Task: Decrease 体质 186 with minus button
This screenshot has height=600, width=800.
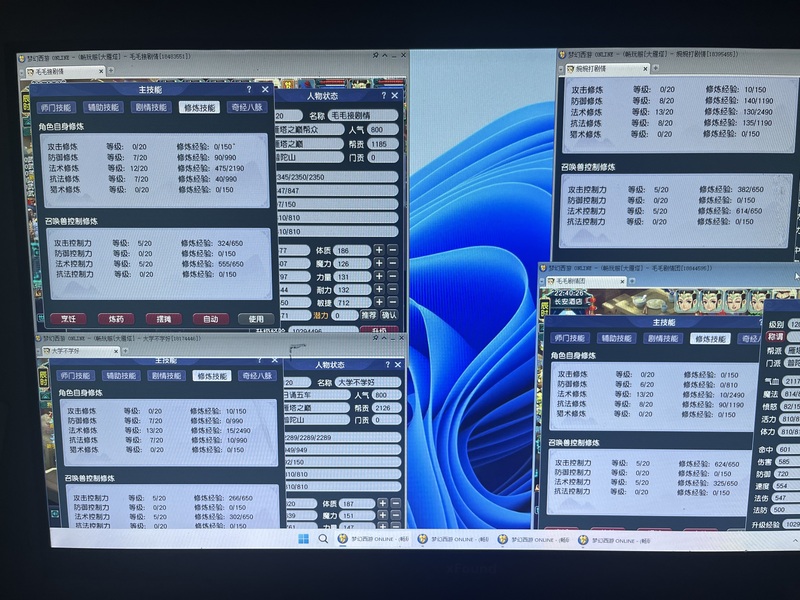Action: coord(392,250)
